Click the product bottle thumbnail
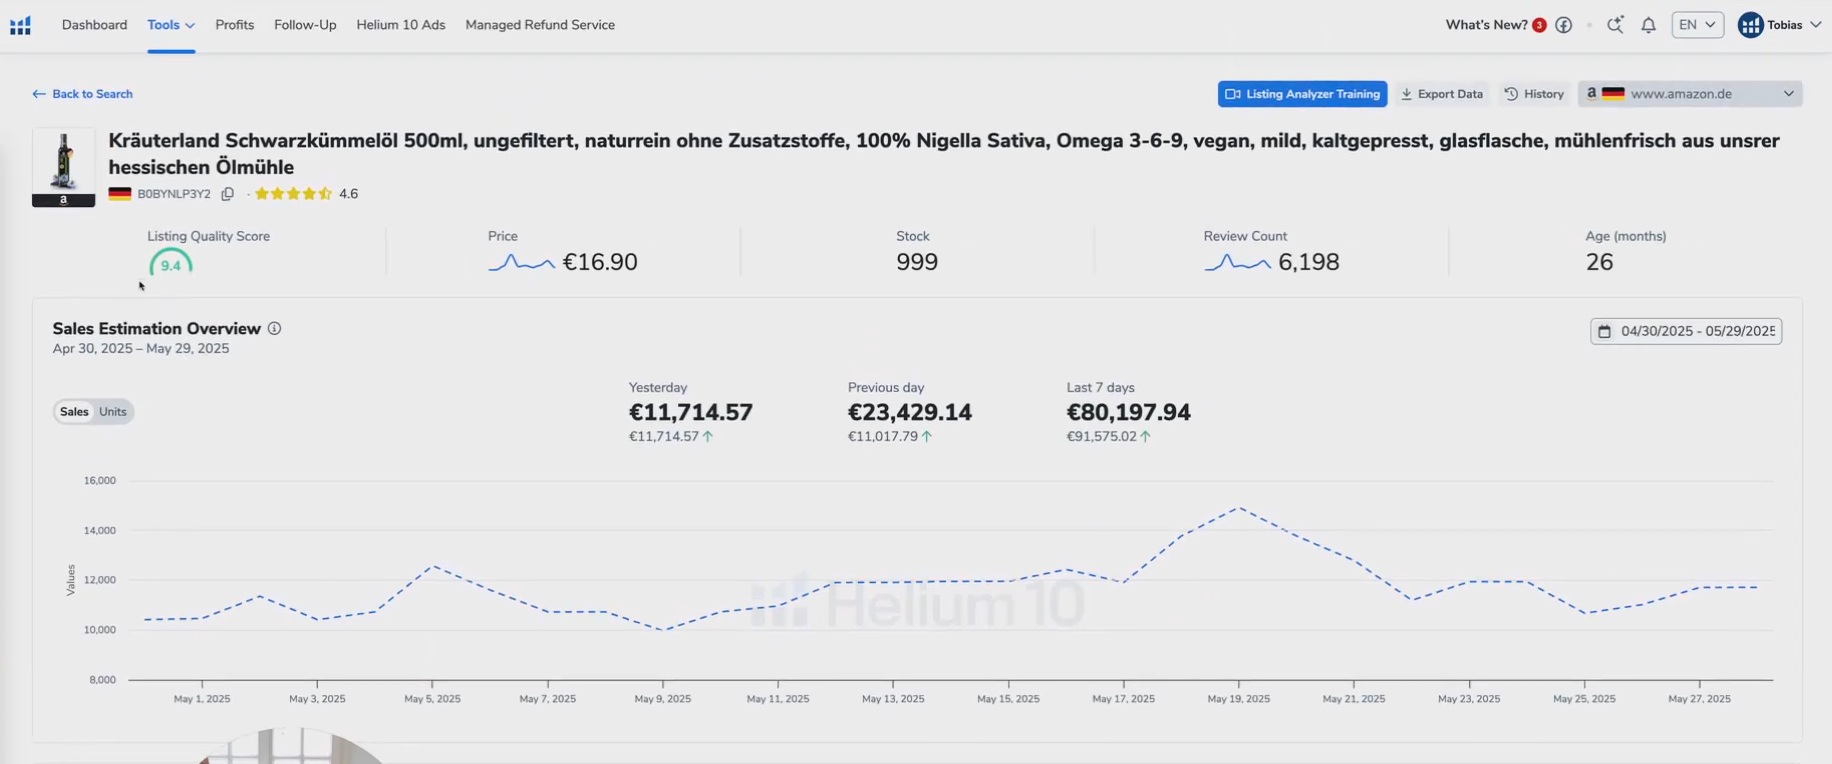1832x764 pixels. click(63, 167)
